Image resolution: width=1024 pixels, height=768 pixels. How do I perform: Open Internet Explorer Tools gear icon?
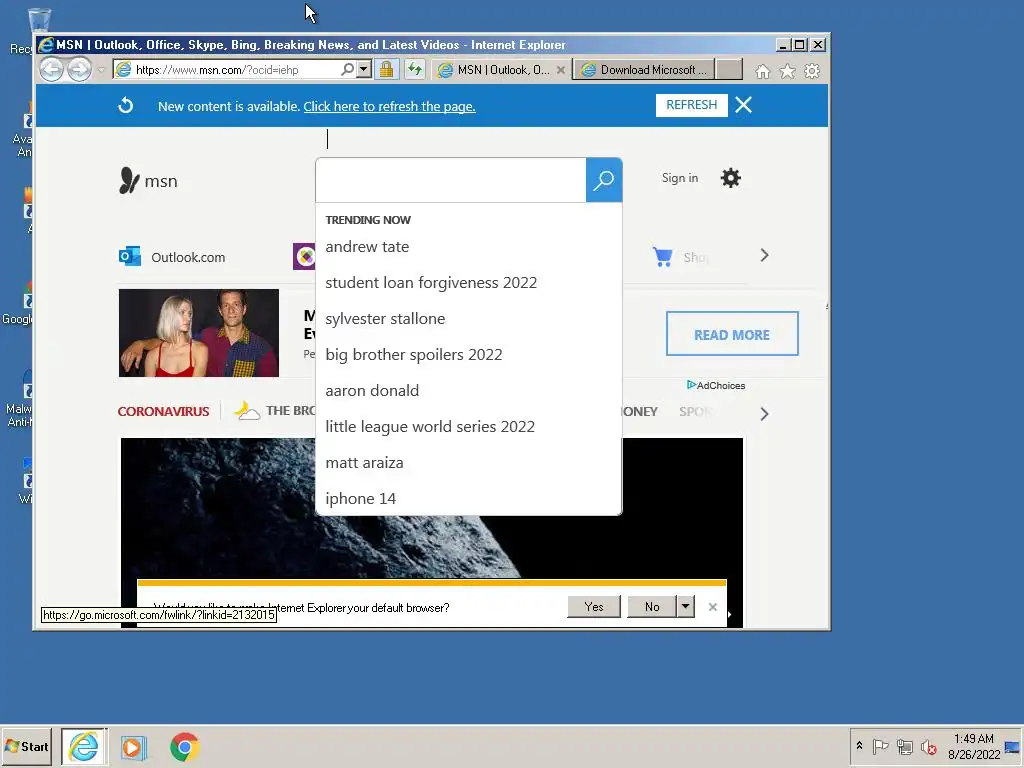812,71
